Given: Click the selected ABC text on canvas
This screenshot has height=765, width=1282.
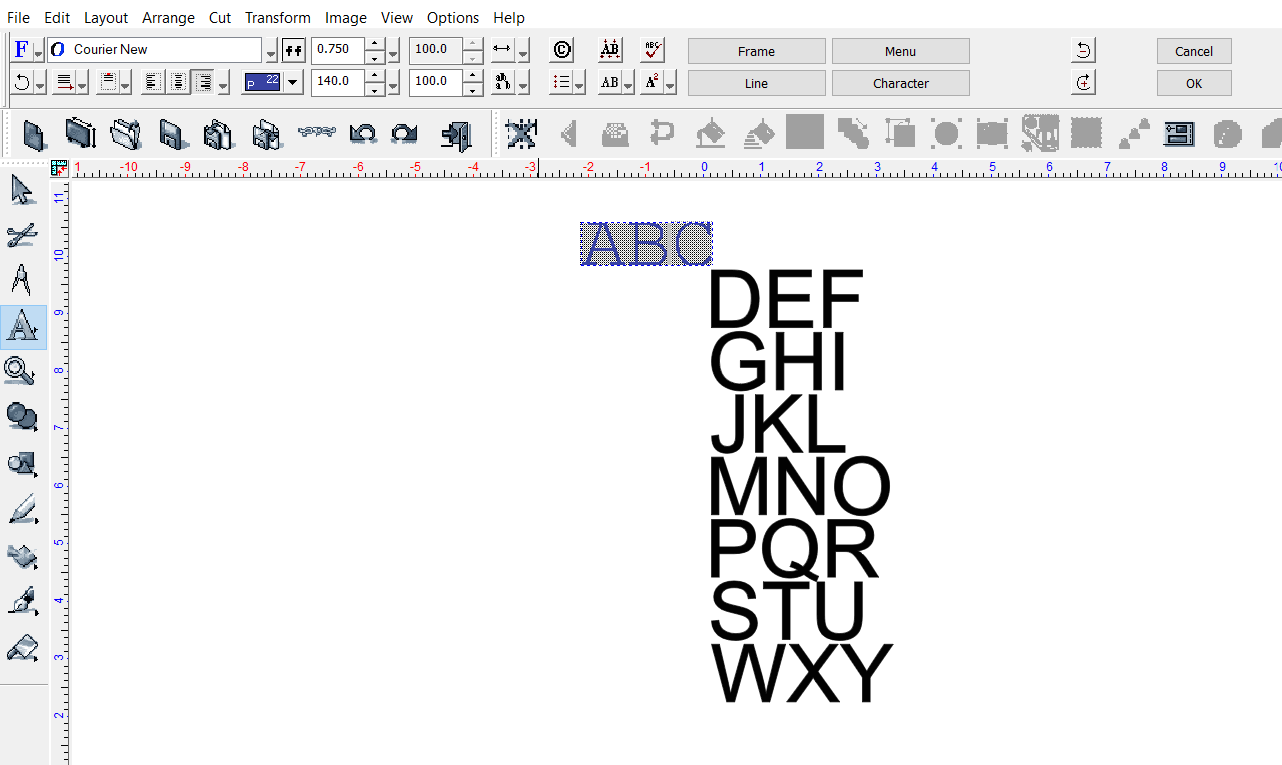Looking at the screenshot, I should pyautogui.click(x=646, y=244).
